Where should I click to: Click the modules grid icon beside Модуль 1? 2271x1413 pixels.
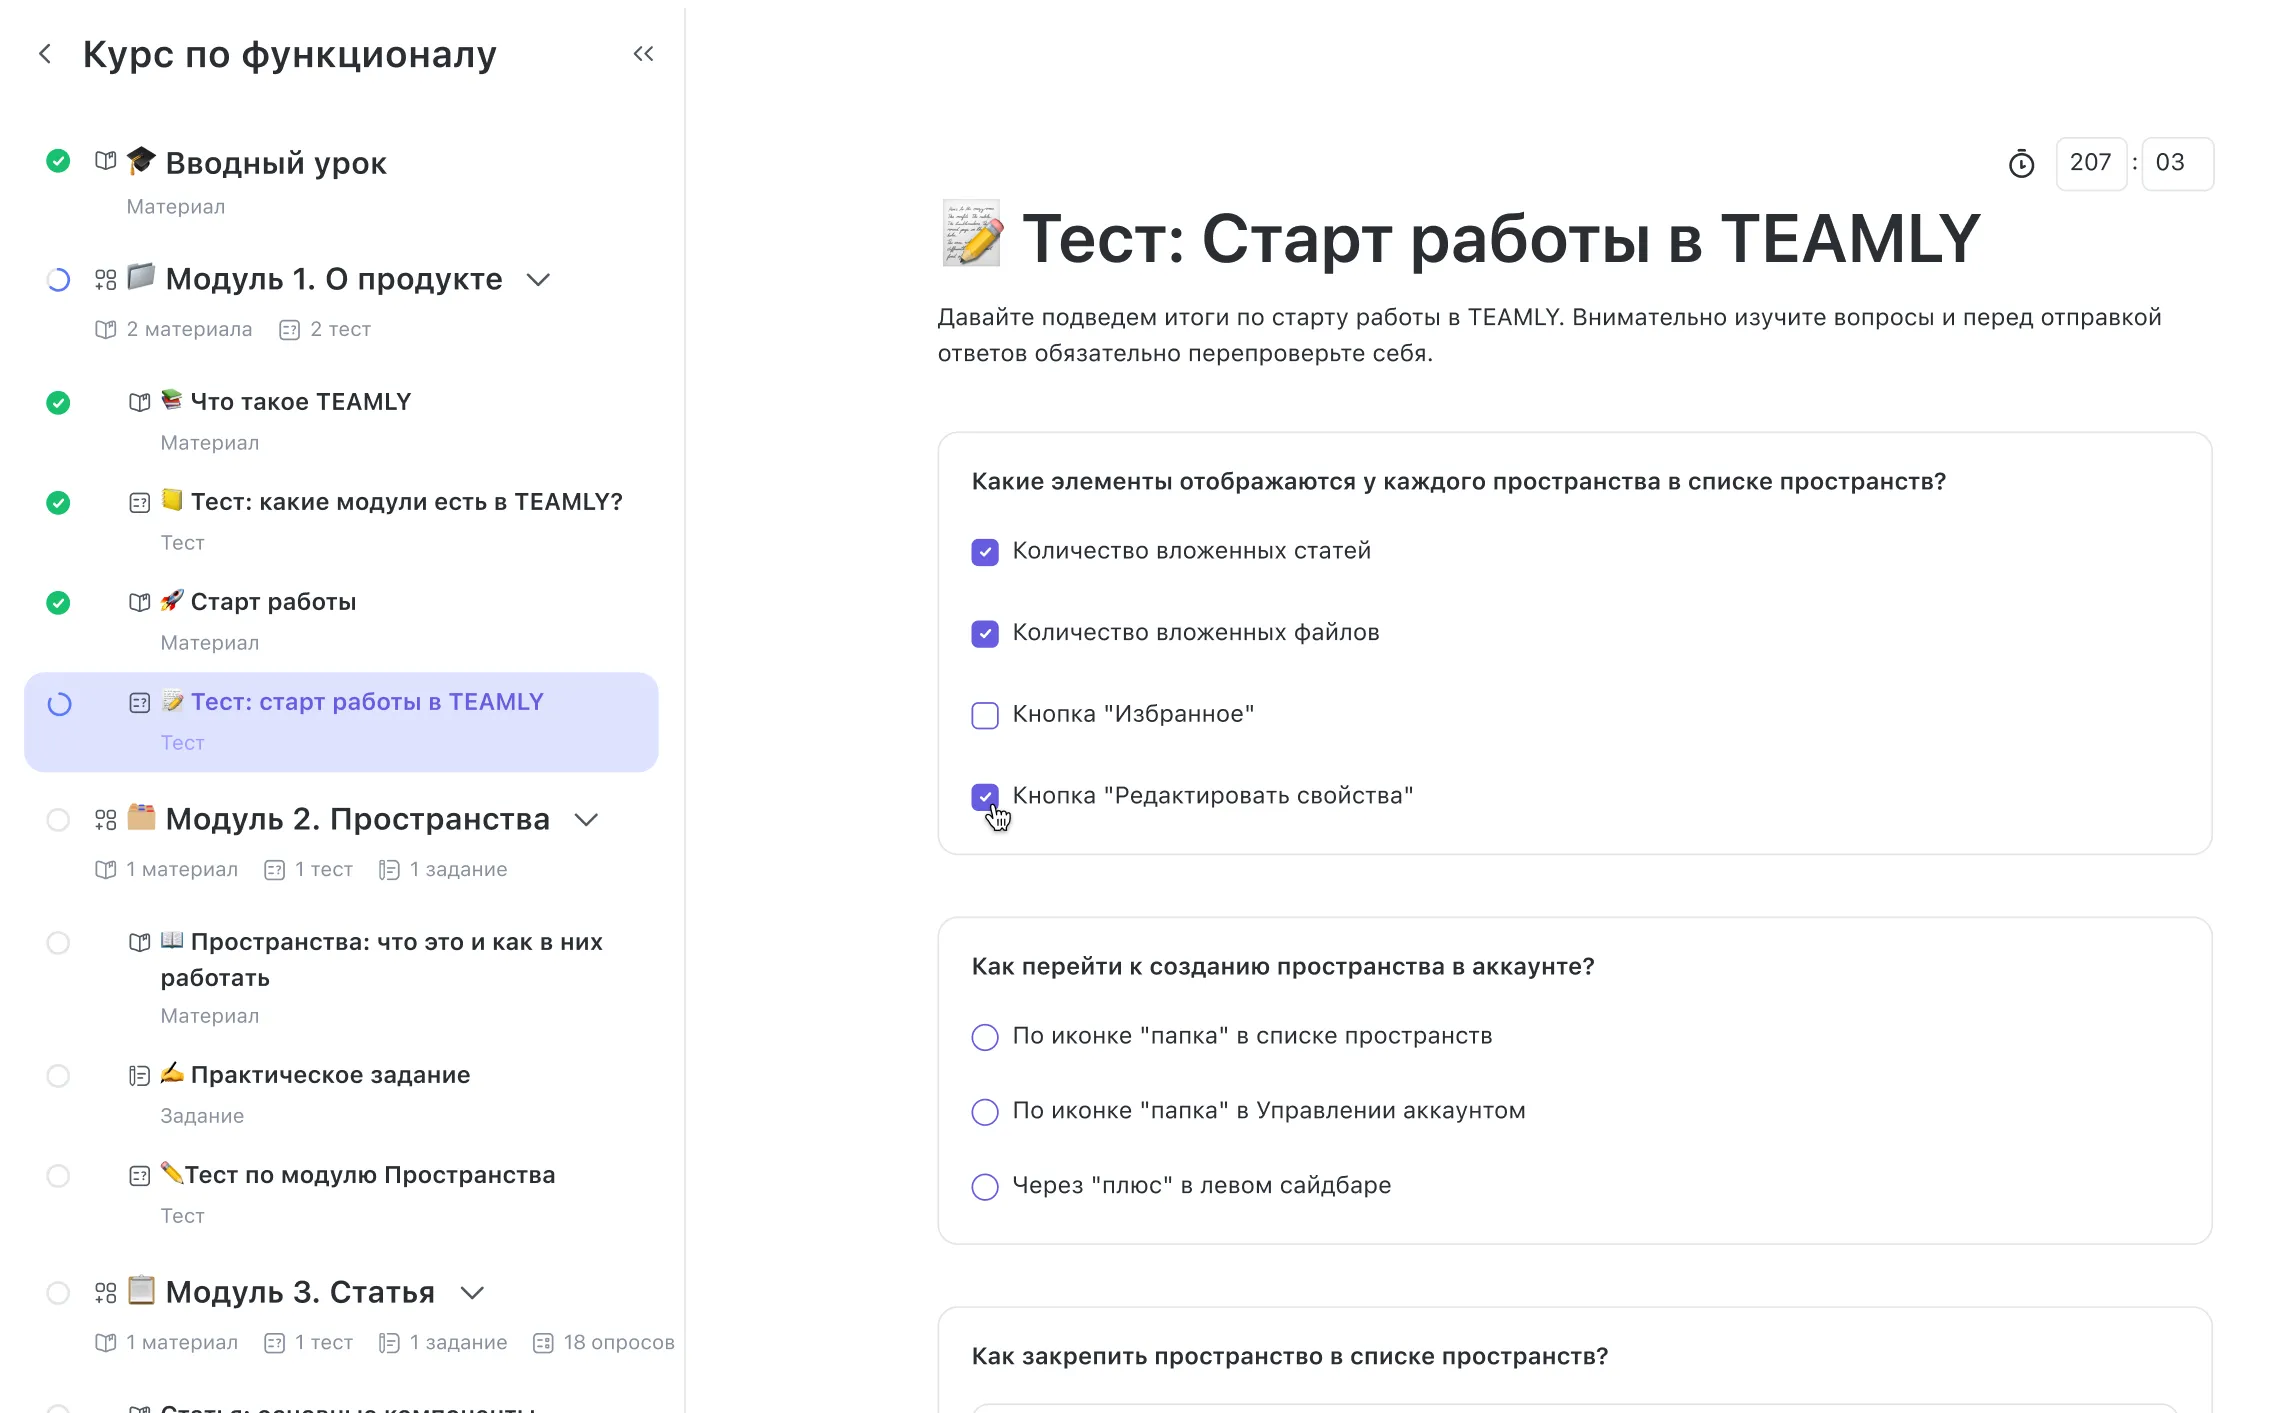point(105,280)
